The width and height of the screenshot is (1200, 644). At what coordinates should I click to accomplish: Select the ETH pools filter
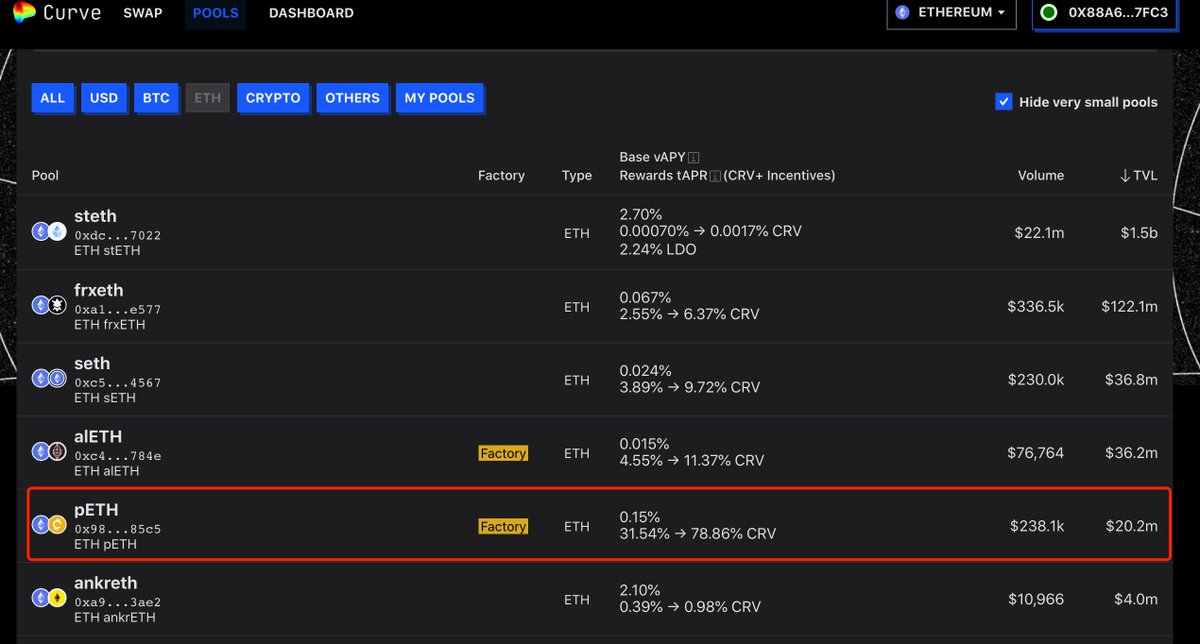pyautogui.click(x=208, y=98)
